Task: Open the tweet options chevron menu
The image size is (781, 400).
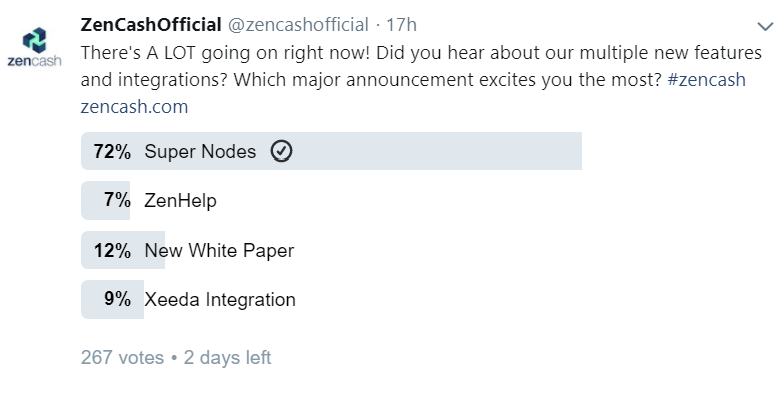Action: pyautogui.click(x=765, y=26)
